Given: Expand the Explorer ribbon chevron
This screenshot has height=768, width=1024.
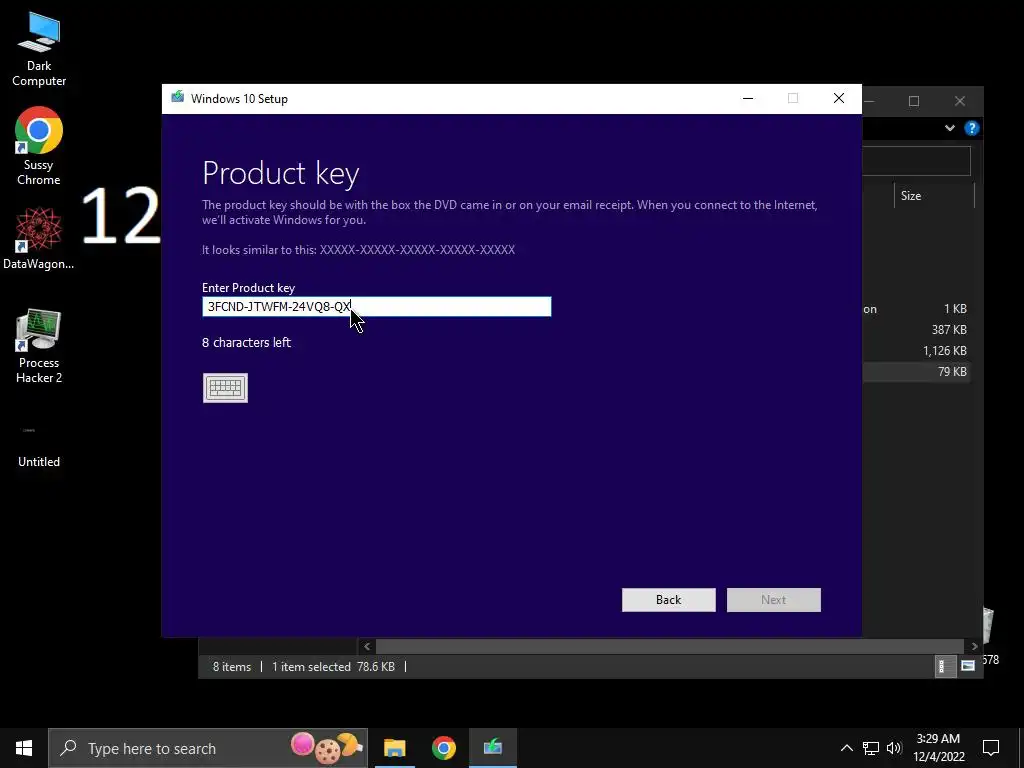Looking at the screenshot, I should (x=950, y=128).
